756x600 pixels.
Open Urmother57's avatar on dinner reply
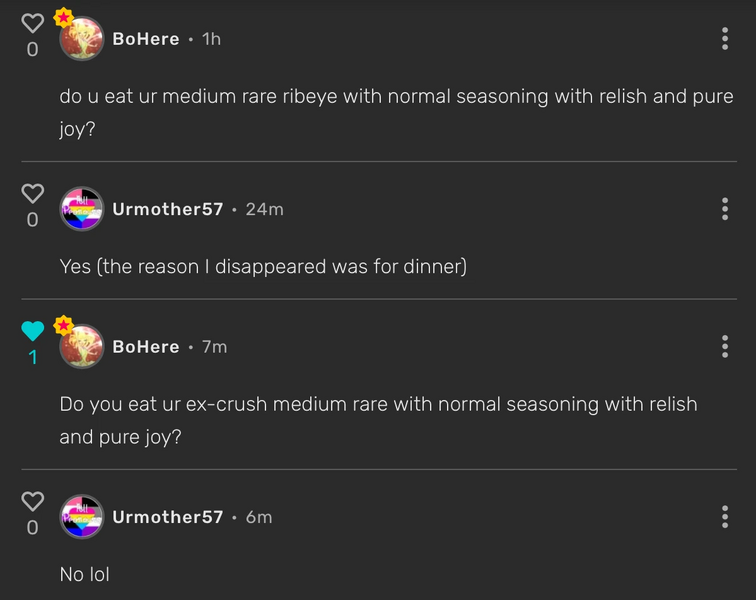click(x=82, y=209)
